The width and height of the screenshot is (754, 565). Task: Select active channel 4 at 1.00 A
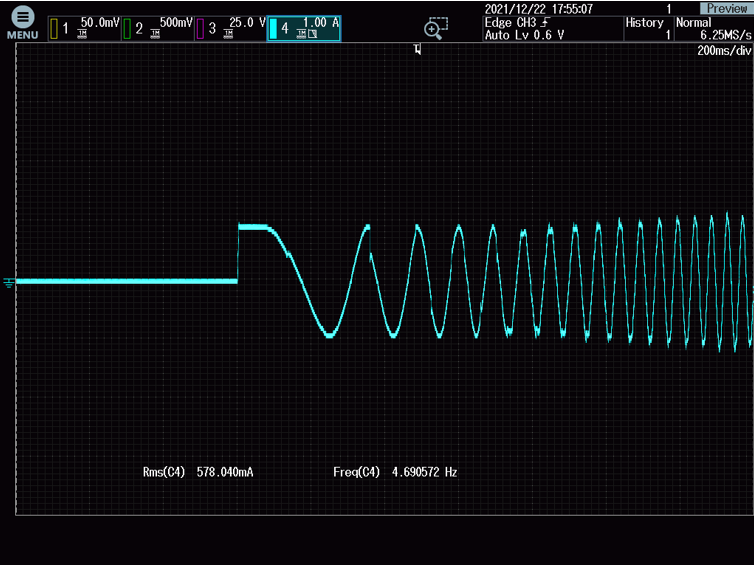[304, 28]
